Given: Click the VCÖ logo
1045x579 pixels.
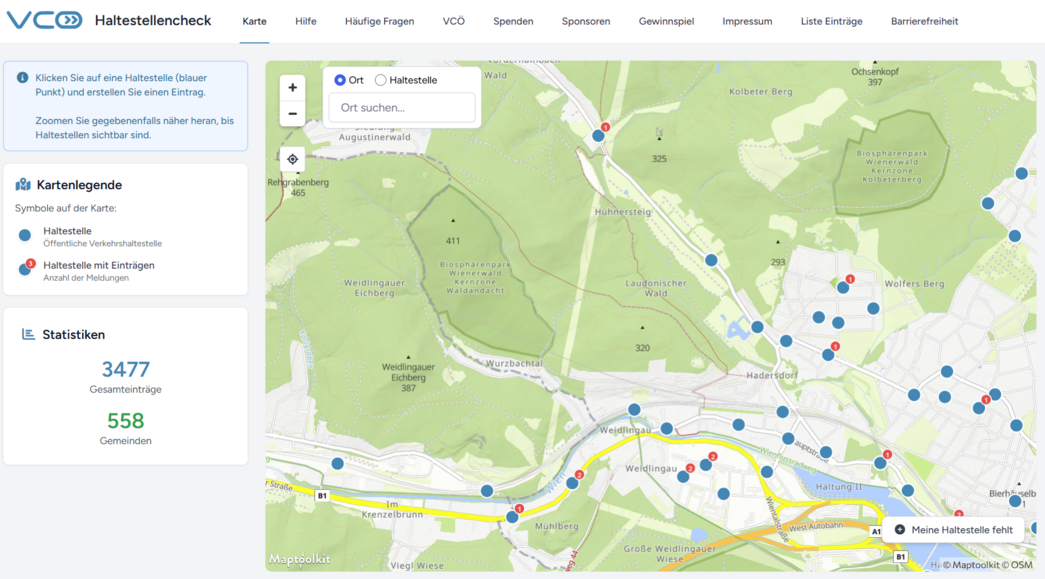Looking at the screenshot, I should point(45,20).
